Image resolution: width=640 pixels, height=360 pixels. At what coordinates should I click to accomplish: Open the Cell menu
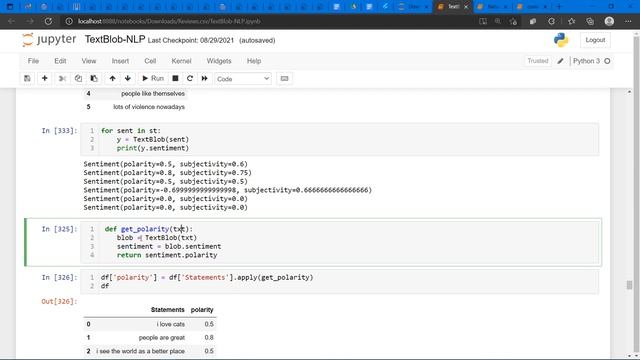[150, 61]
